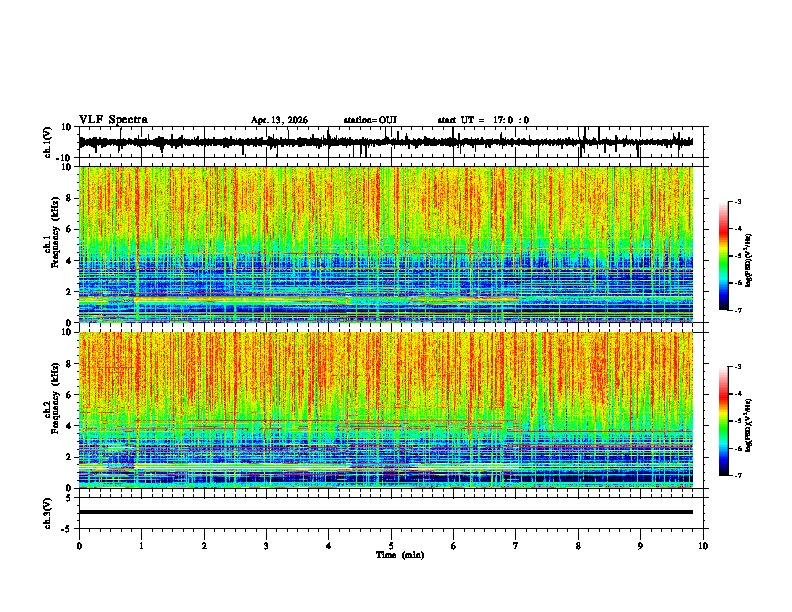Click the "station=OUI" label
Screen dimensions: 792x612
(x=370, y=120)
